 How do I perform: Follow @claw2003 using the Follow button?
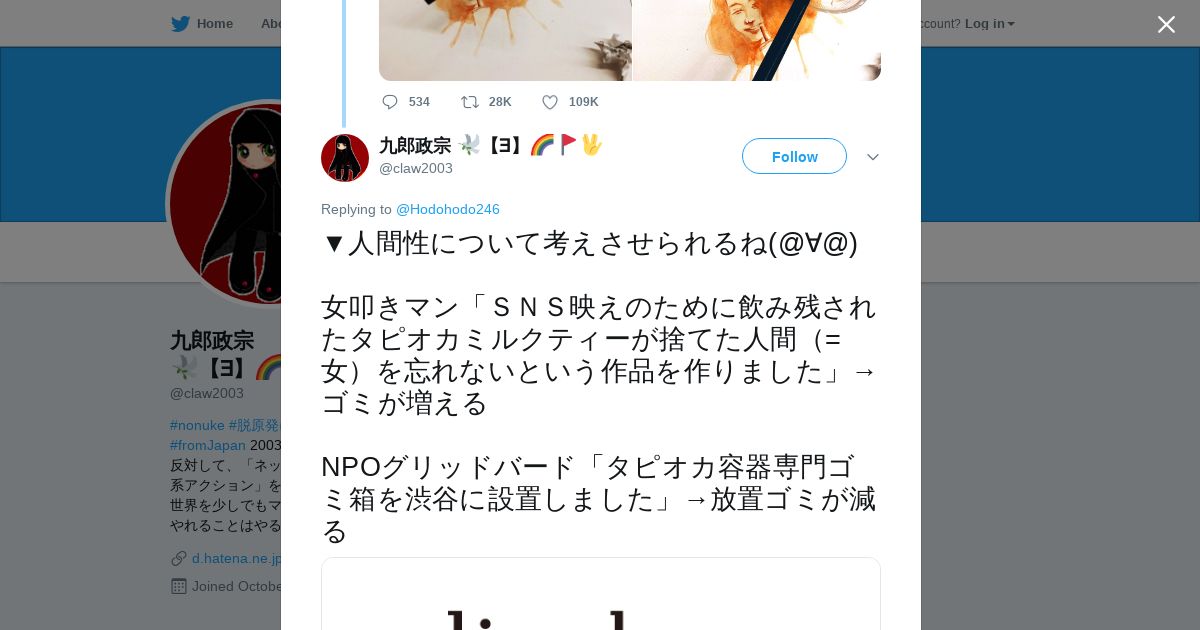(x=794, y=156)
